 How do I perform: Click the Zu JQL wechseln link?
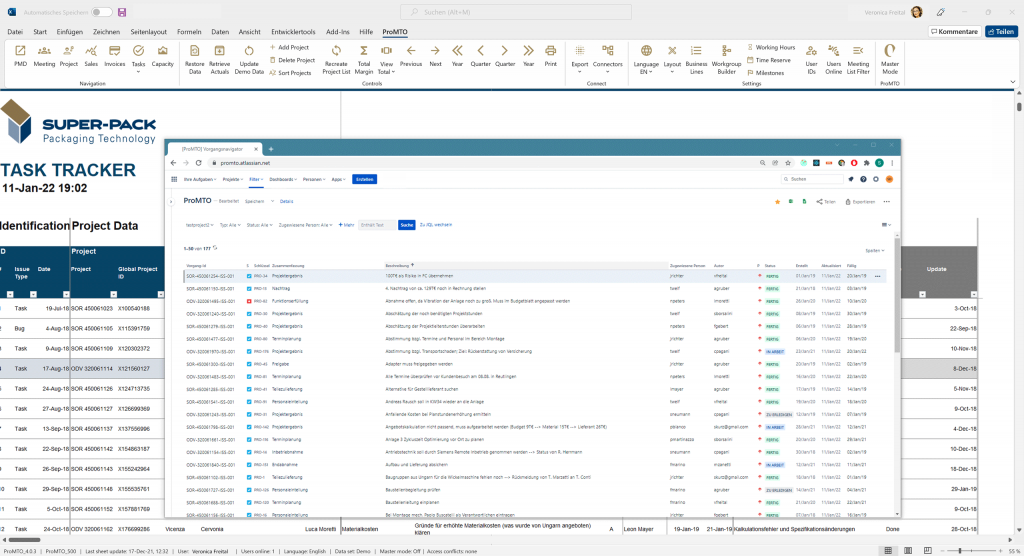point(436,225)
